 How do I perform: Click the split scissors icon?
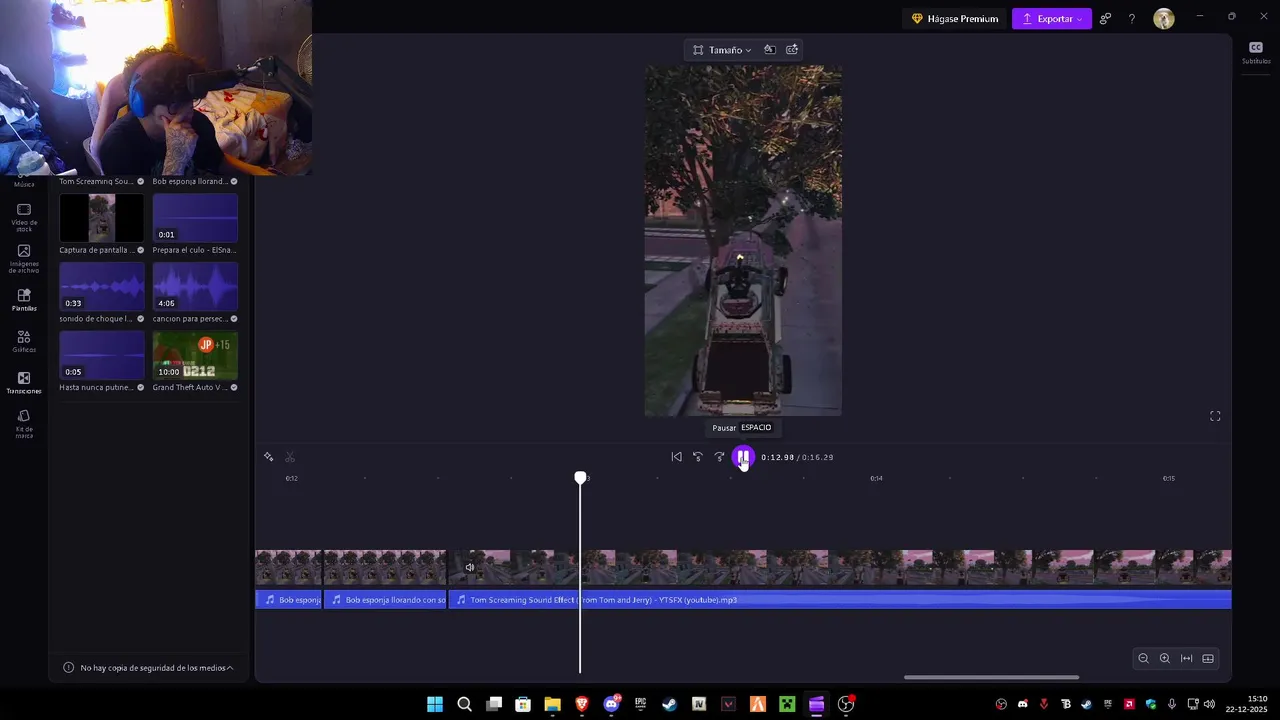click(290, 457)
